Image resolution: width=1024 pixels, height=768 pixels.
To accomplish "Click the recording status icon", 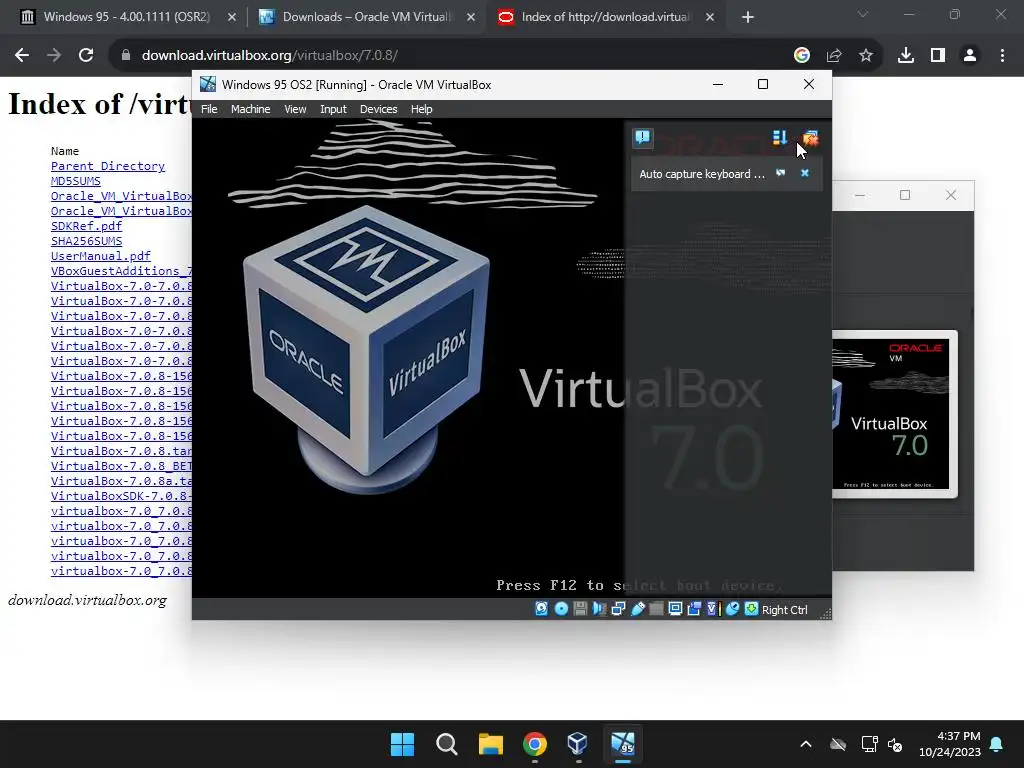I will click(x=694, y=609).
